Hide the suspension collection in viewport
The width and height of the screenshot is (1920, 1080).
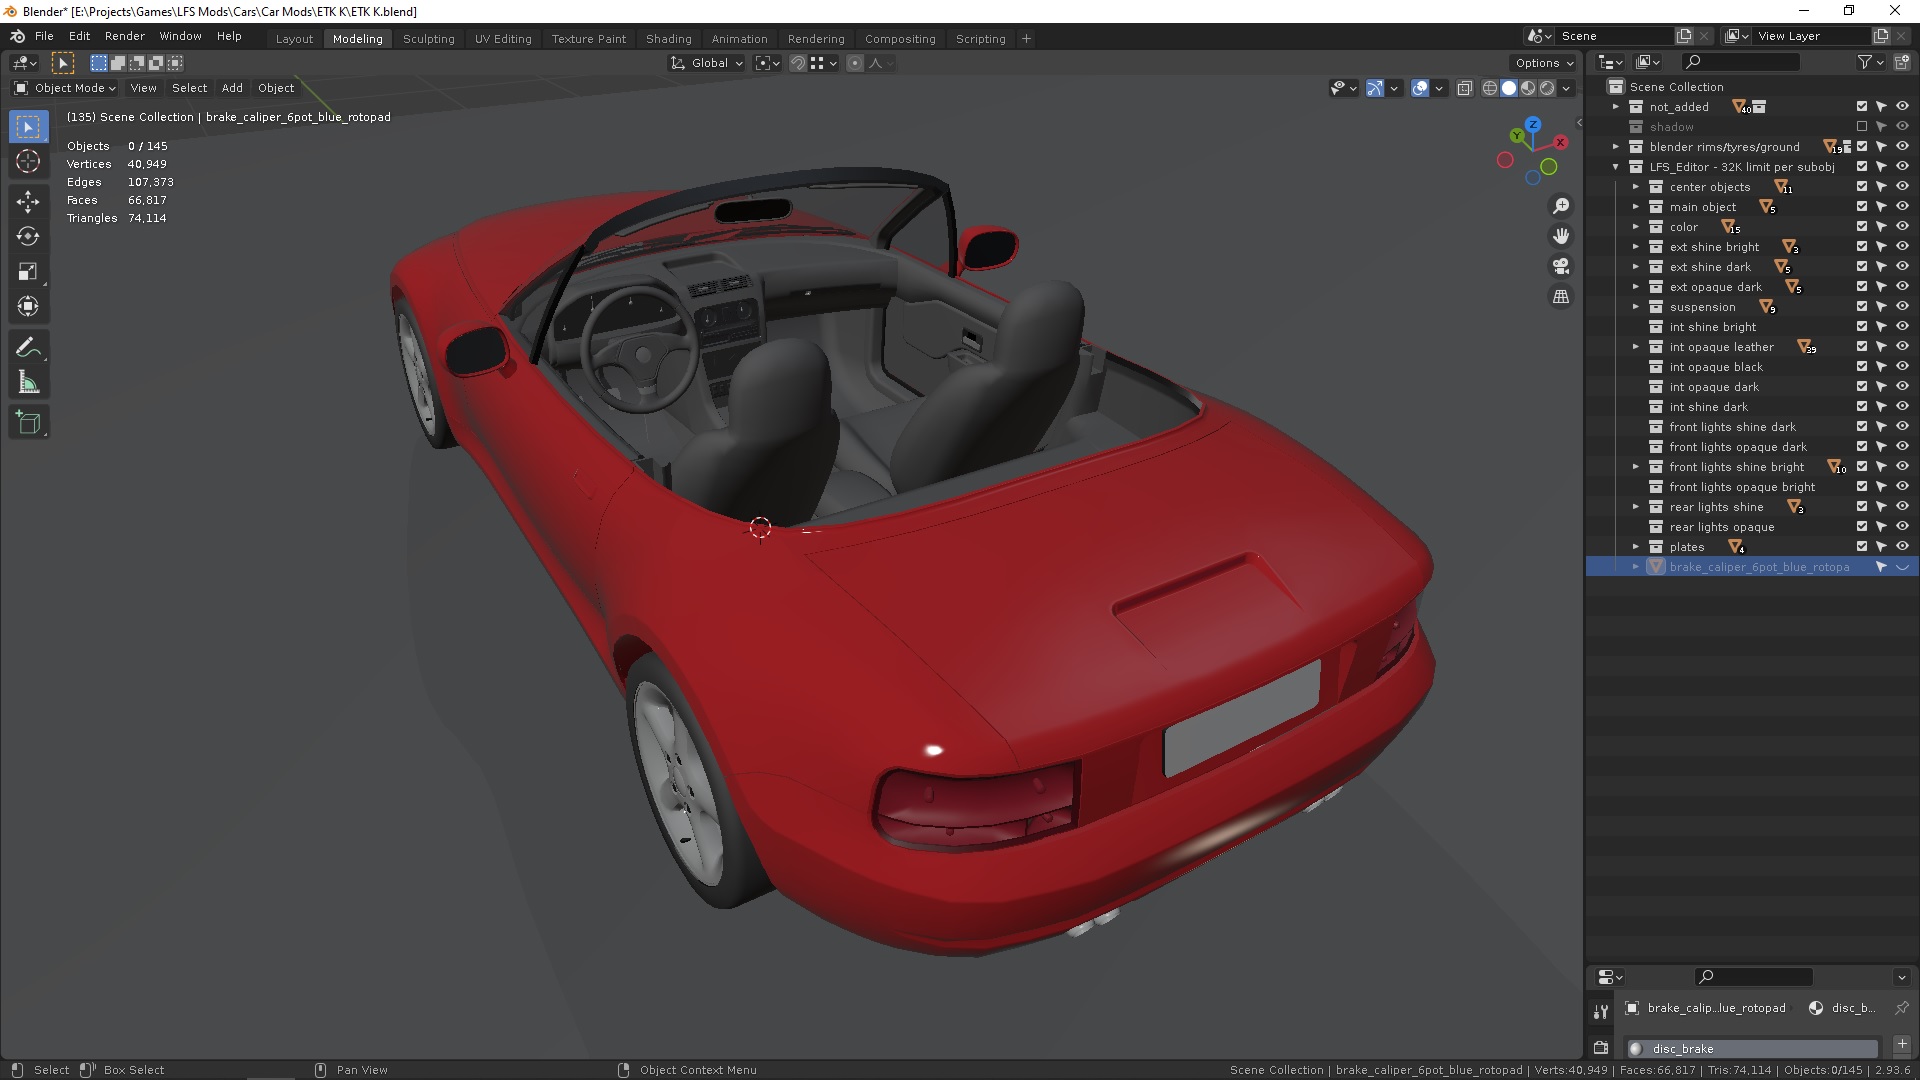(x=1902, y=306)
